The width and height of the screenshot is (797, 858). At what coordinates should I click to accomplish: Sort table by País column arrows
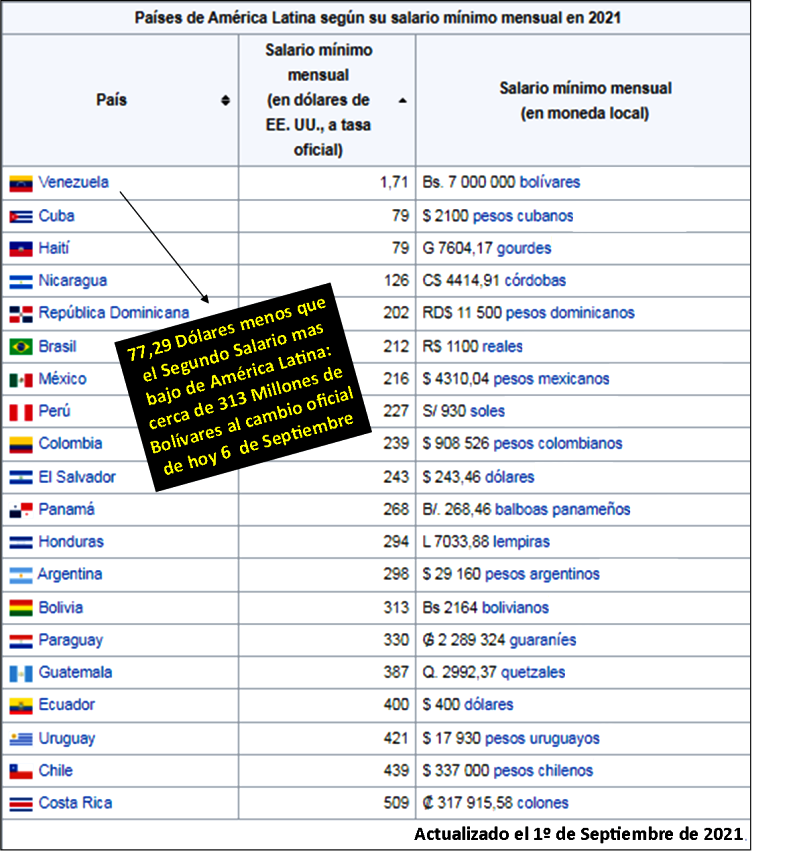(x=225, y=100)
